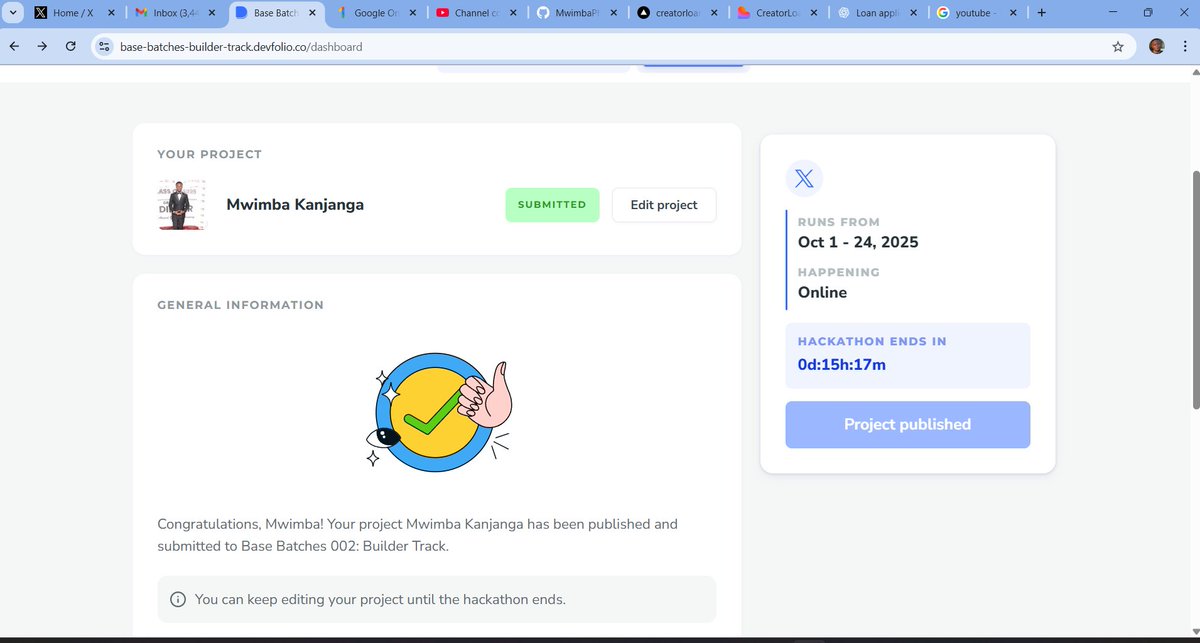This screenshot has height=643, width=1200.
Task: Reload the dashboard page
Action: click(x=70, y=46)
